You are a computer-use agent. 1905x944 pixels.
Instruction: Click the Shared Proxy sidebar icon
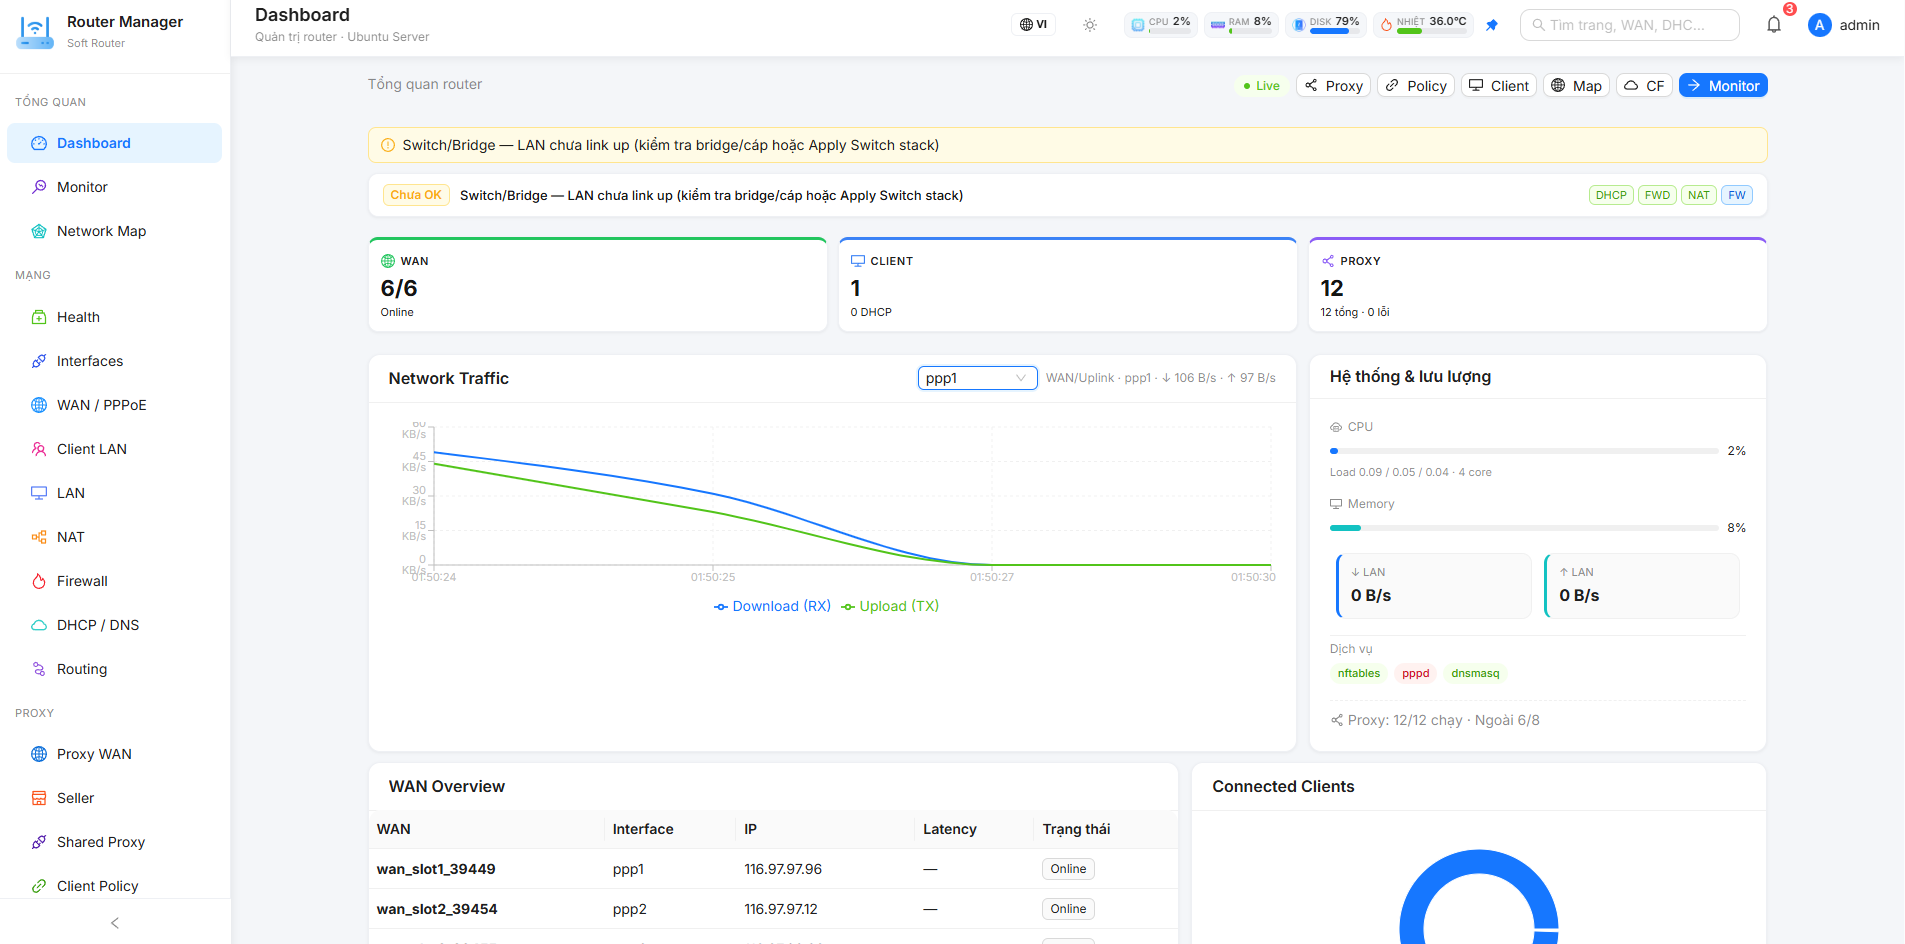[39, 842]
